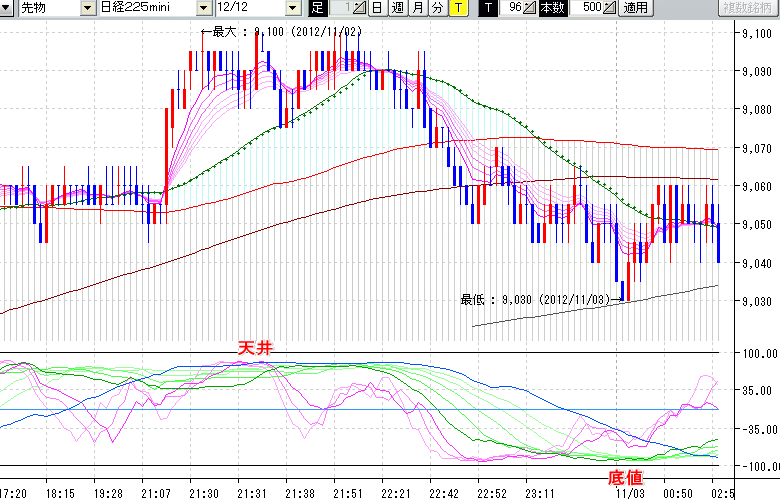Select the minute 分 candlestick period
Viewport: 780px width, 500px height.
tap(438, 8)
